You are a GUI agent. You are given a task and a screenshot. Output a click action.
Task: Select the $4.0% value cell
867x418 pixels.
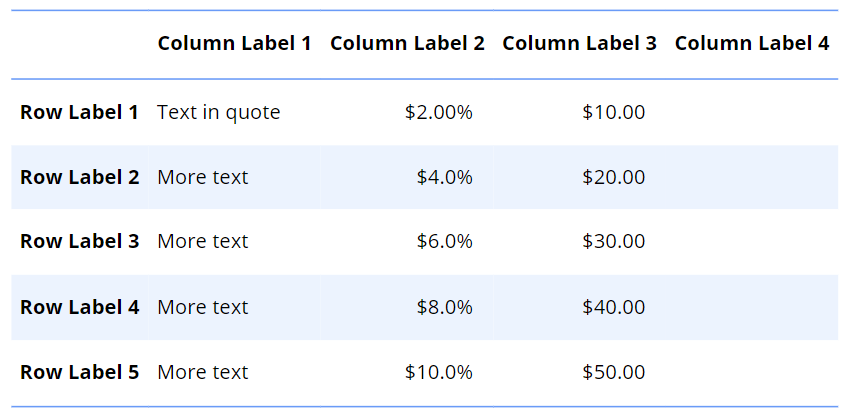[x=445, y=177]
